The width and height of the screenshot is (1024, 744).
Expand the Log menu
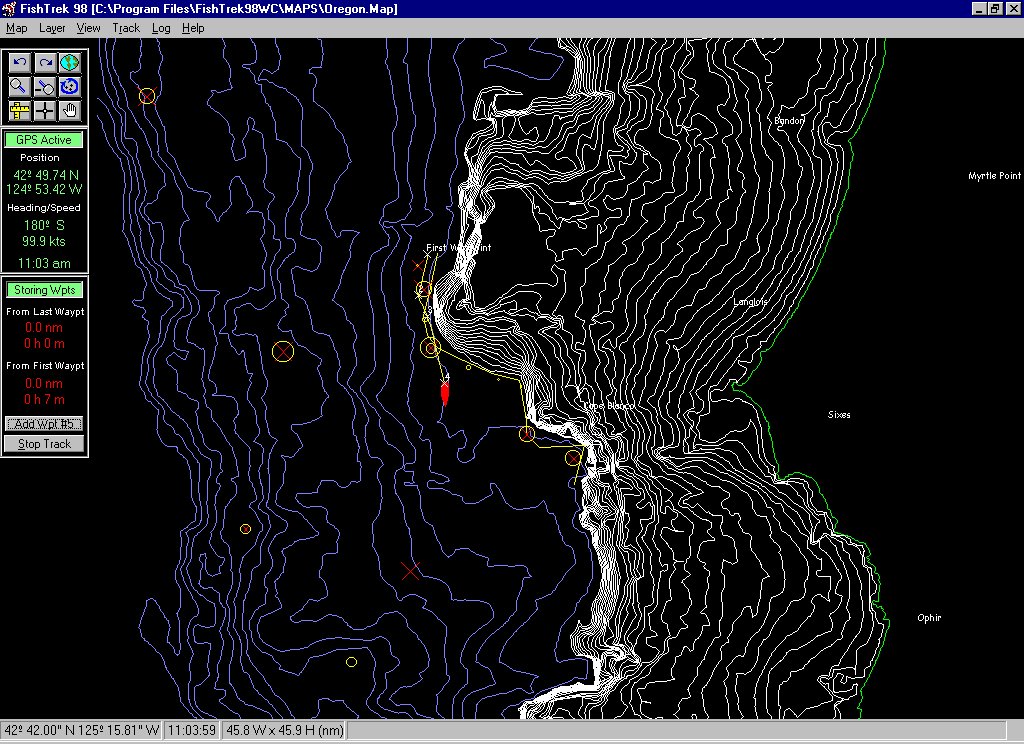(161, 28)
